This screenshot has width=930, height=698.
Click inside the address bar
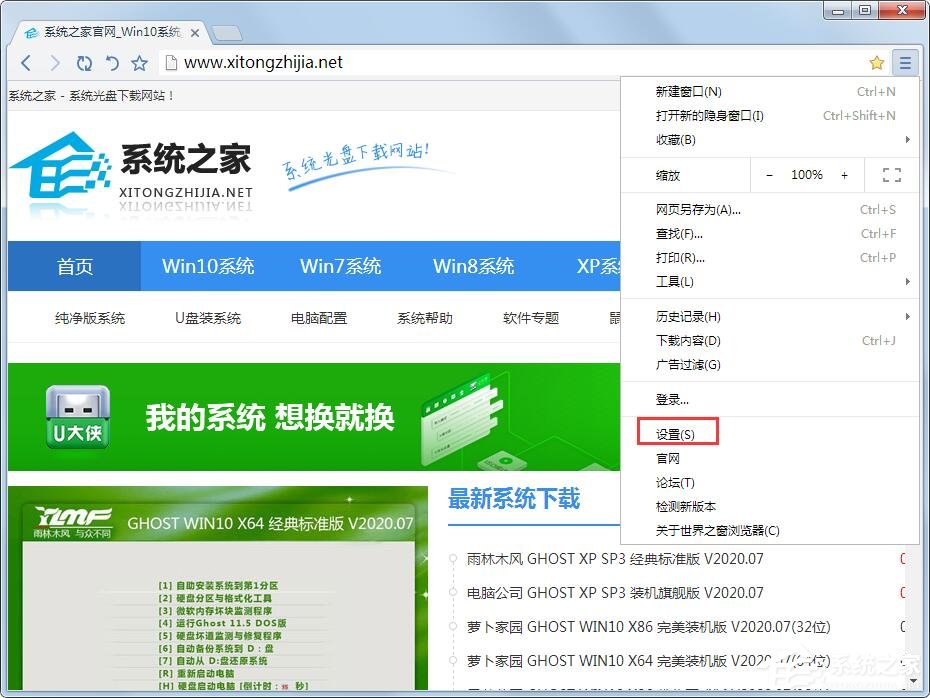click(400, 62)
